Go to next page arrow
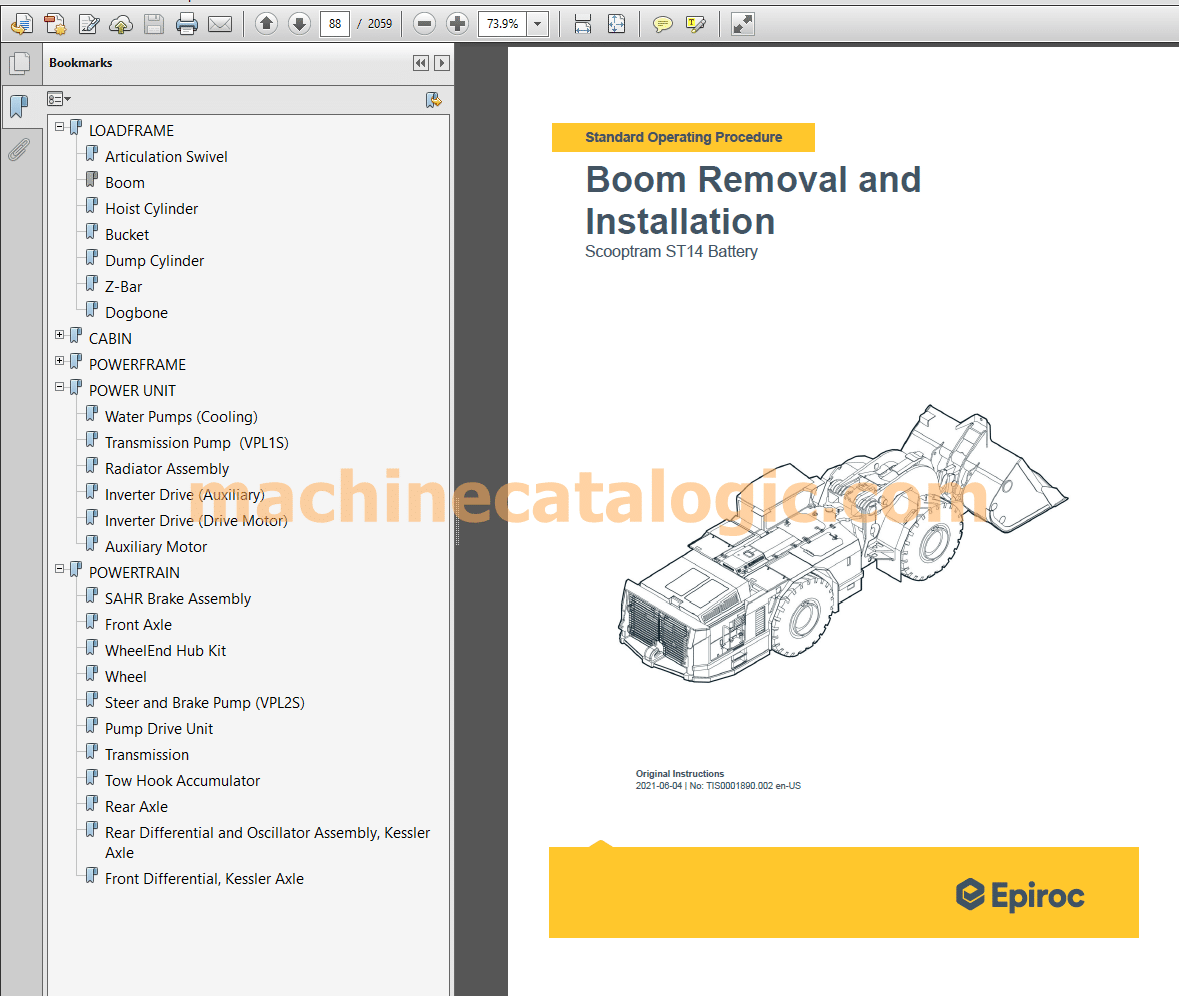 coord(299,24)
